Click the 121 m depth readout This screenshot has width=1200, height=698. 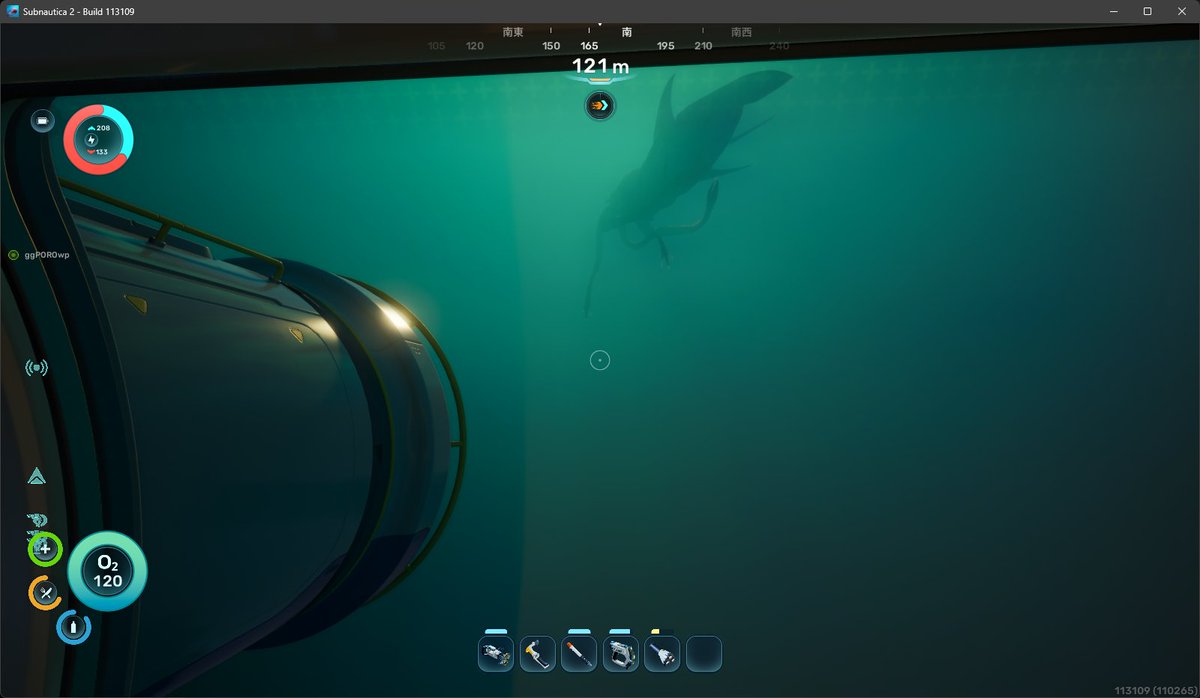600,67
